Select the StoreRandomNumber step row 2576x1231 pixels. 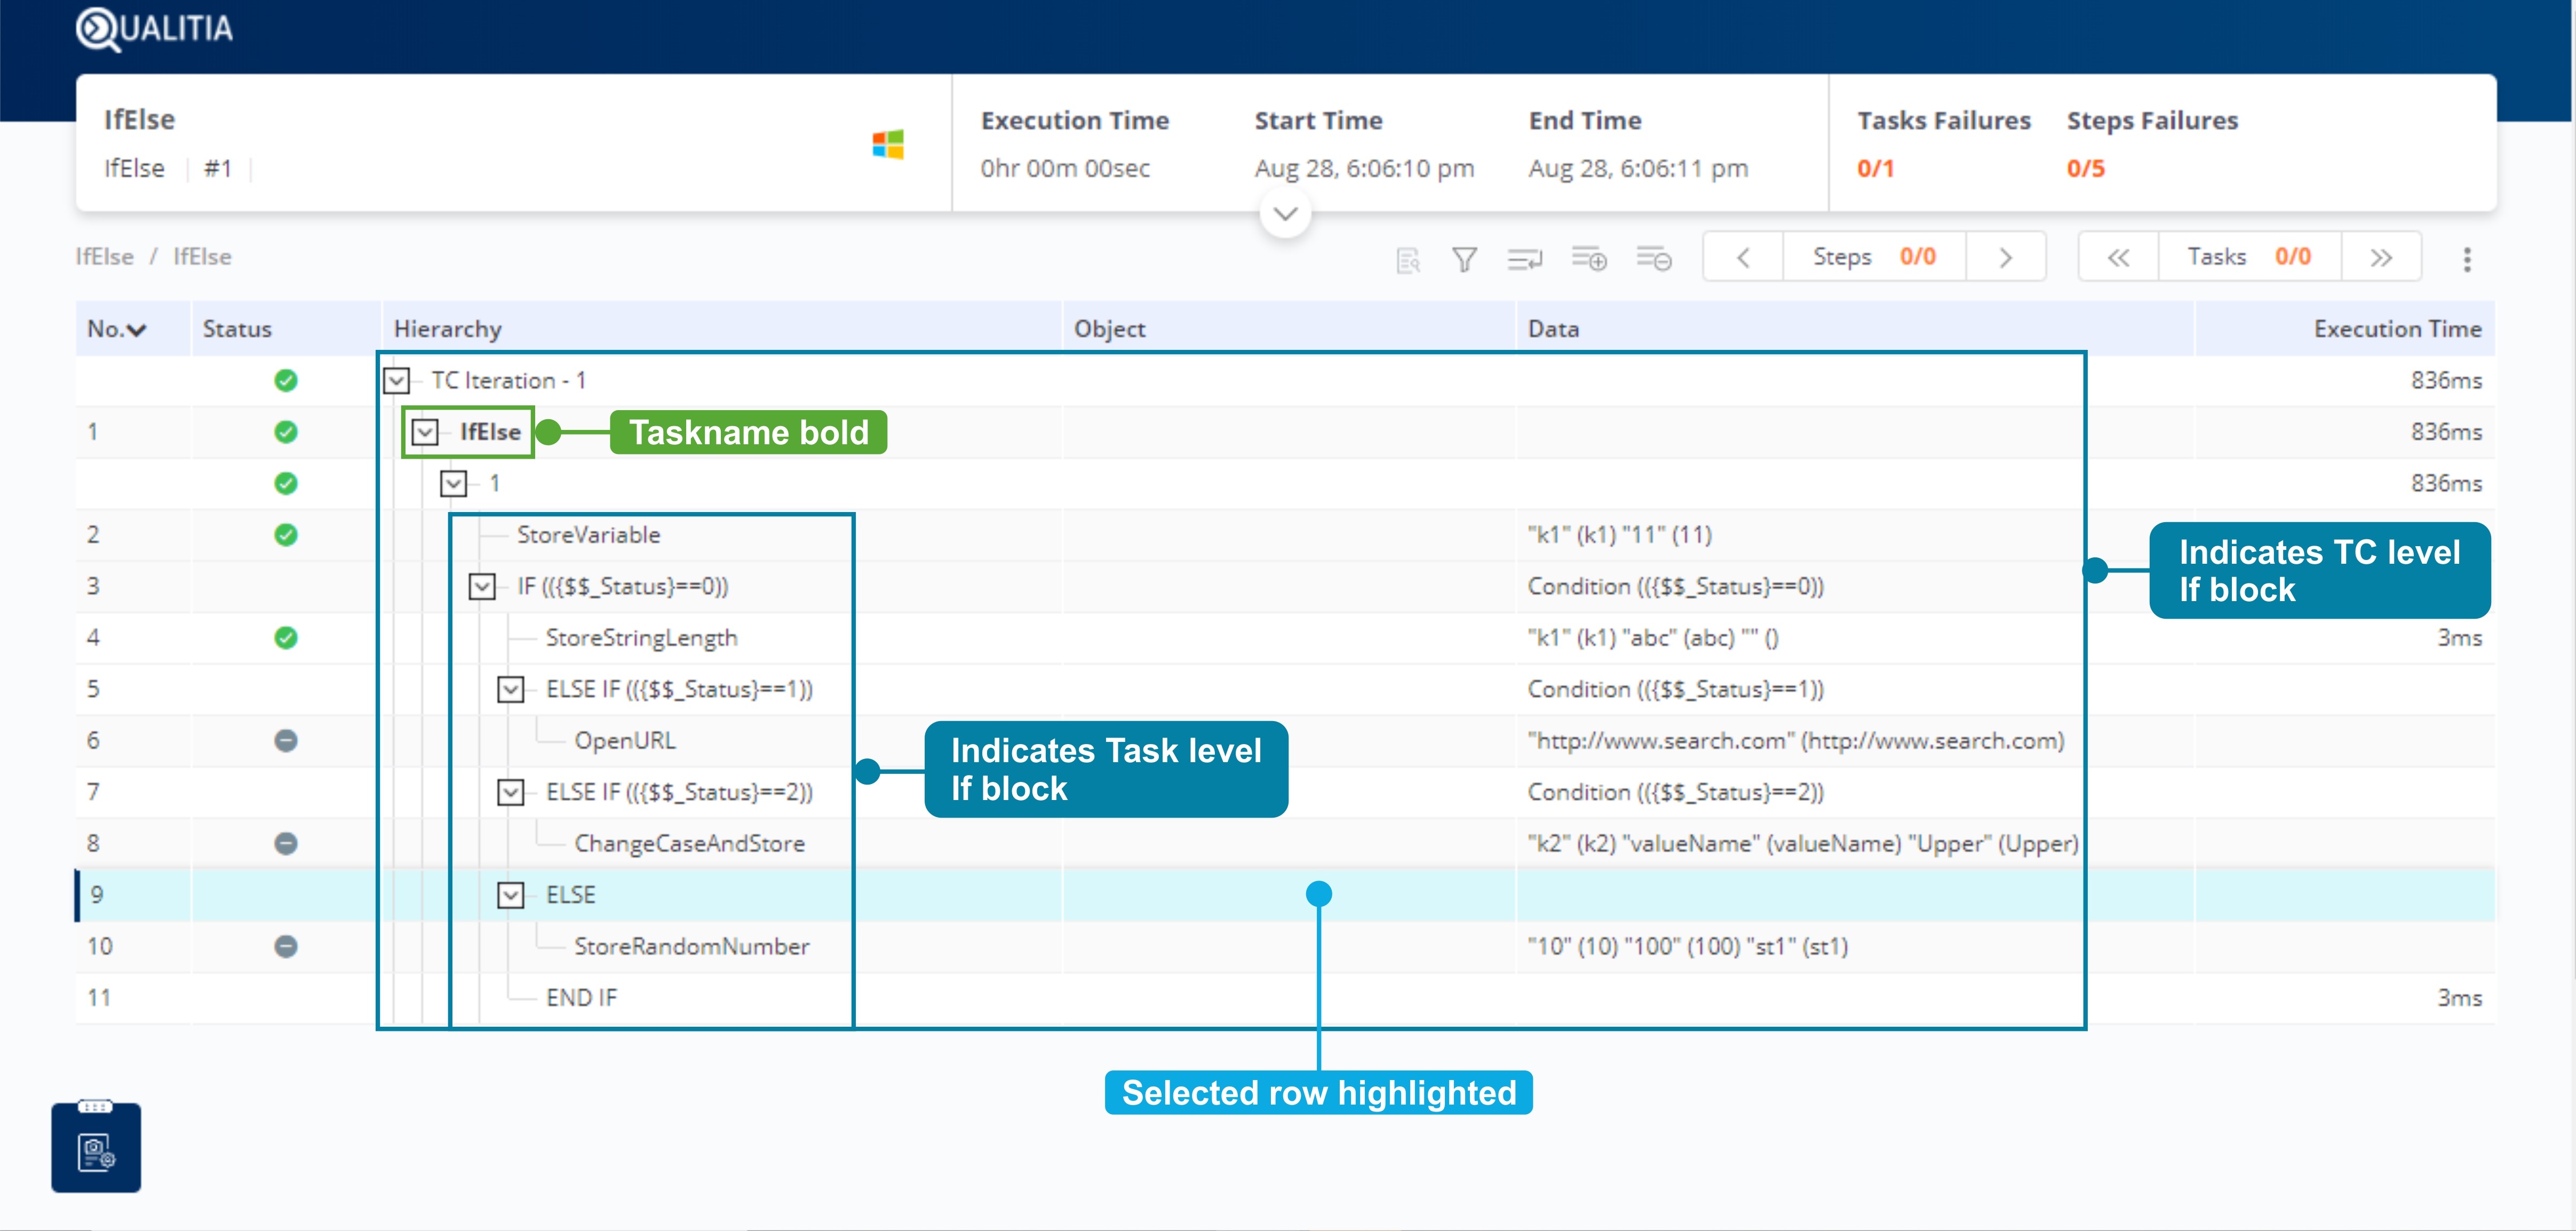click(691, 946)
